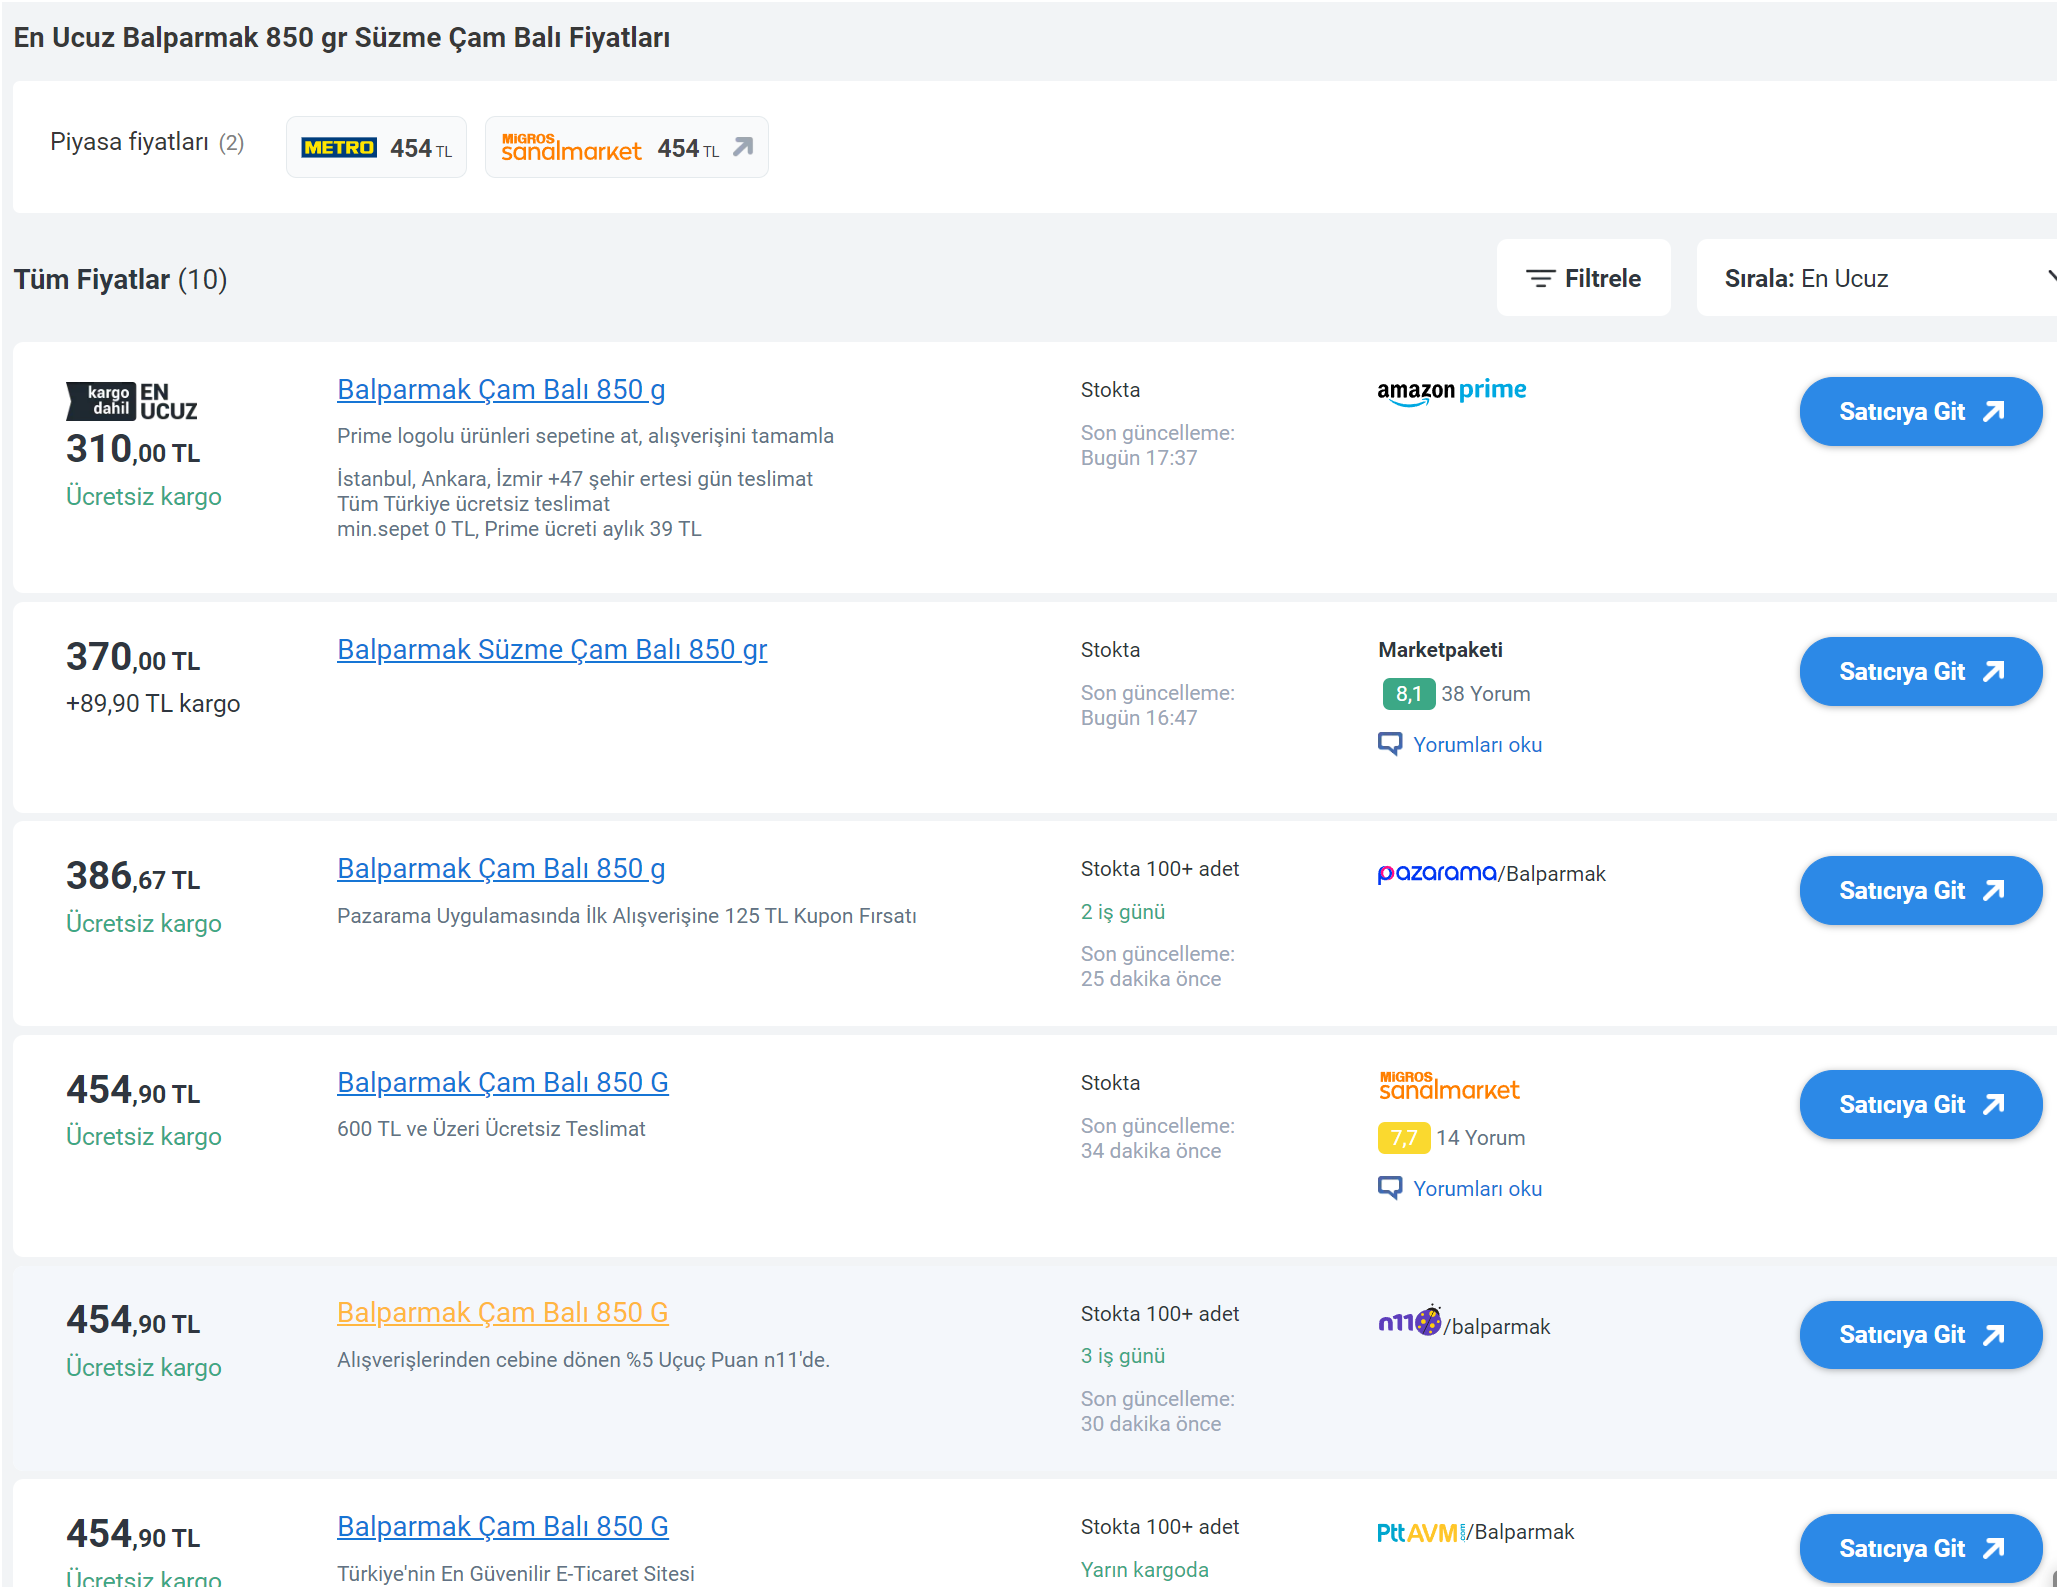Viewport: 2059px width, 1589px height.
Task: Read Marketpaketi reviews via Yorumları oku
Action: 1477,744
